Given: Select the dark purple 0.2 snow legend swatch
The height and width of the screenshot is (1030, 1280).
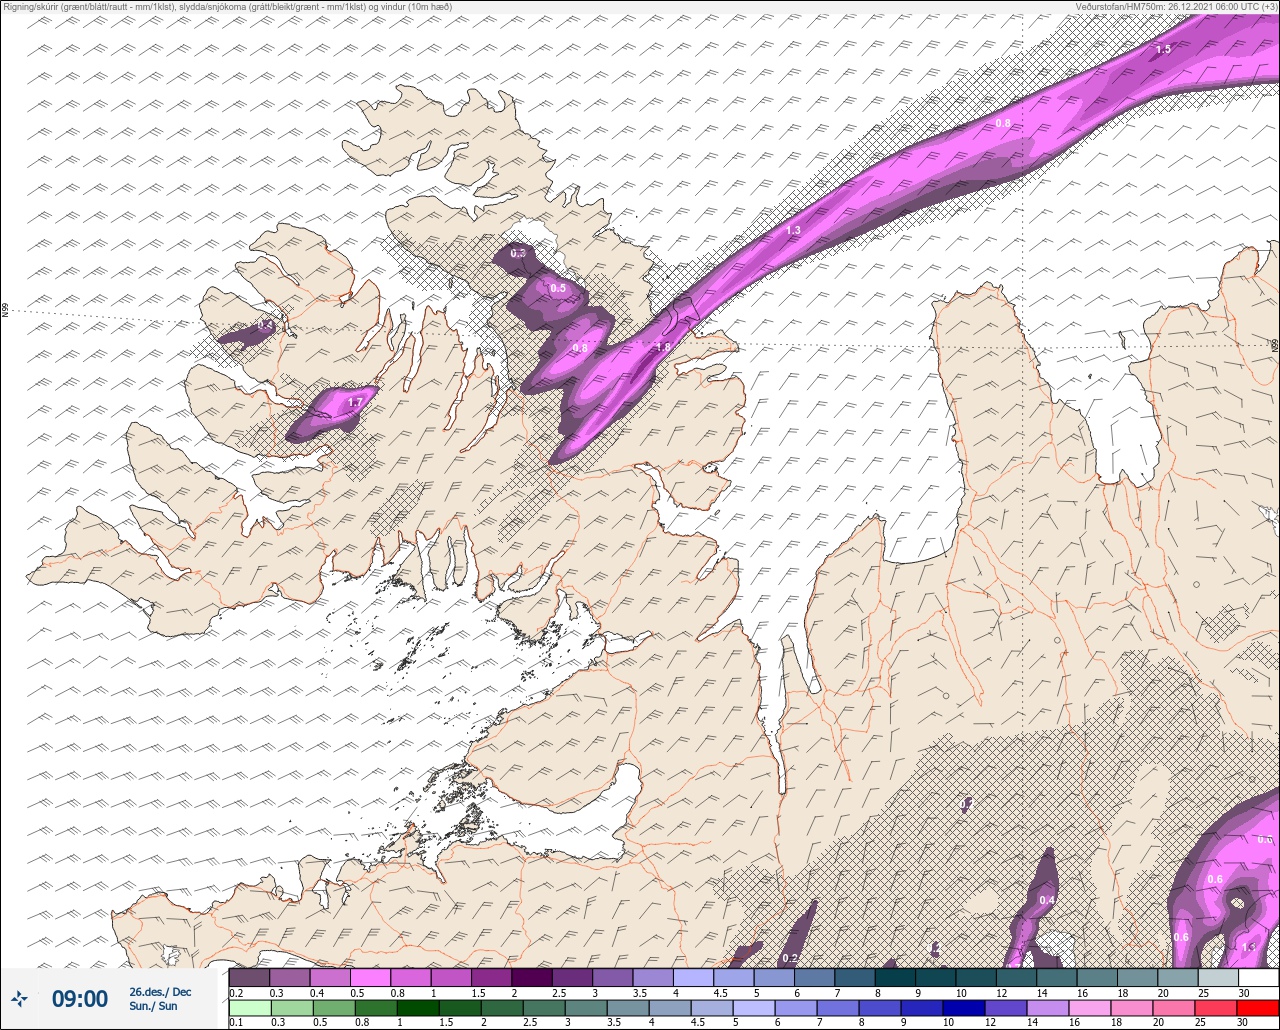Looking at the screenshot, I should [x=249, y=977].
